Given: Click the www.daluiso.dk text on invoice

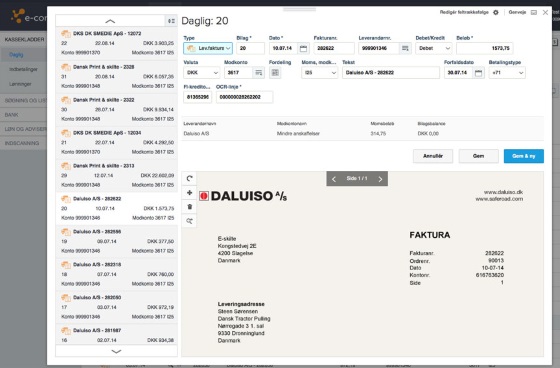Looking at the screenshot, I should [504, 192].
